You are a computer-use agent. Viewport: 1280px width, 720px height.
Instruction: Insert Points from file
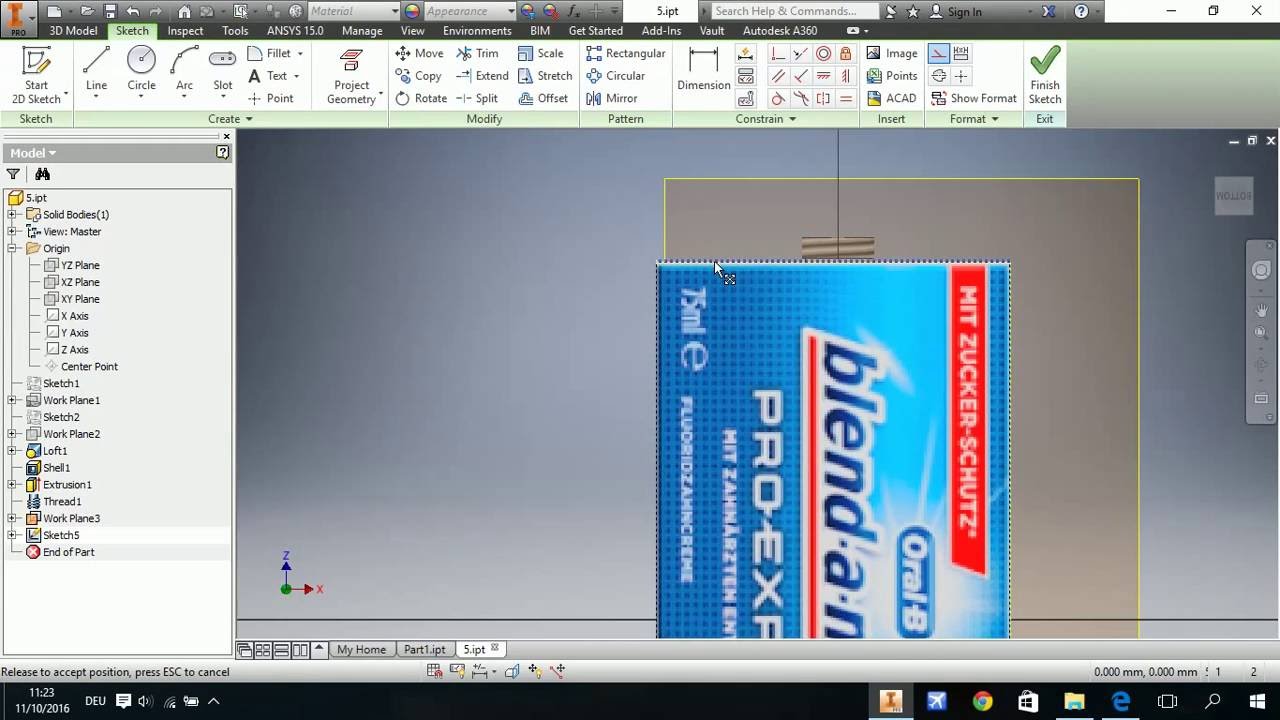(x=891, y=76)
